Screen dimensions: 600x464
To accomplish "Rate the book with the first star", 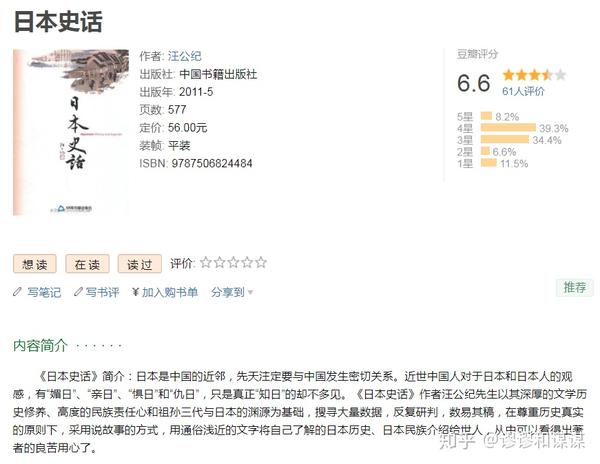I will tap(206, 263).
